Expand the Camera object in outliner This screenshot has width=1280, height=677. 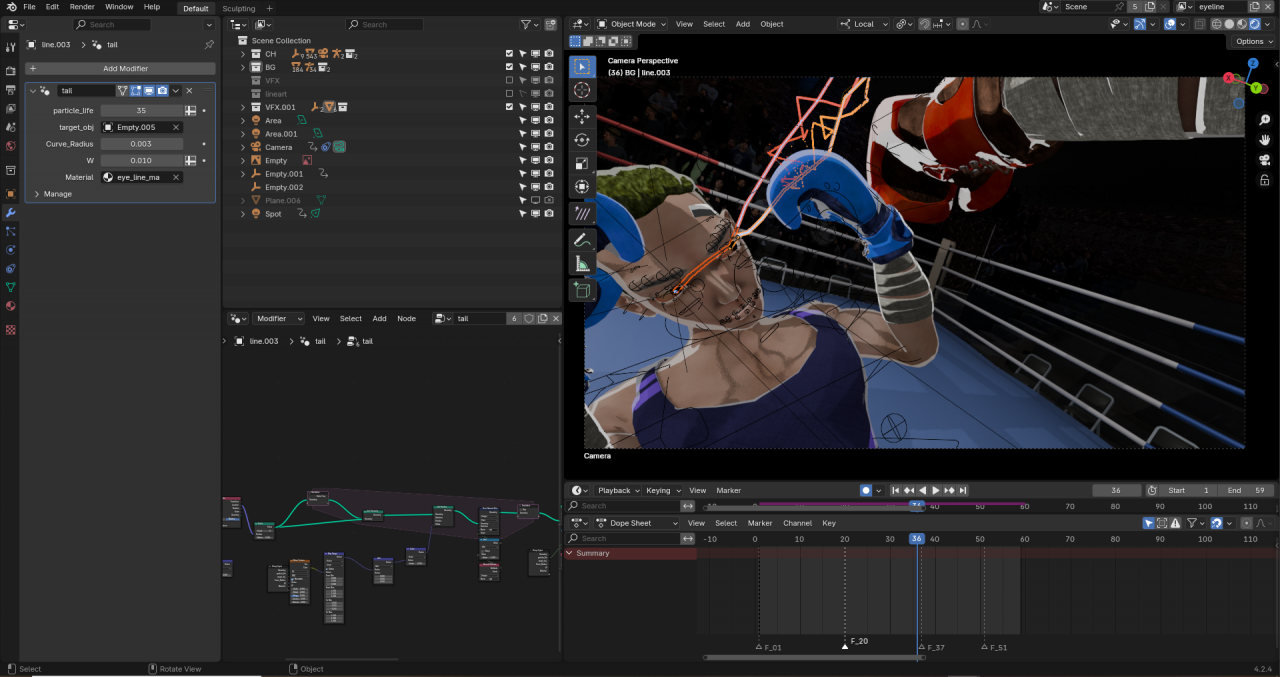tap(243, 147)
